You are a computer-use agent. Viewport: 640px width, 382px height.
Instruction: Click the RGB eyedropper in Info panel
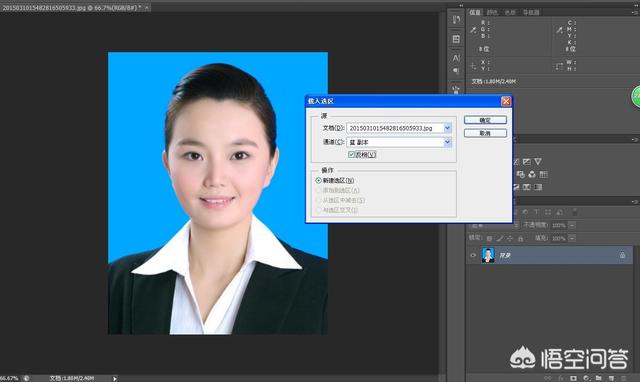pos(473,30)
